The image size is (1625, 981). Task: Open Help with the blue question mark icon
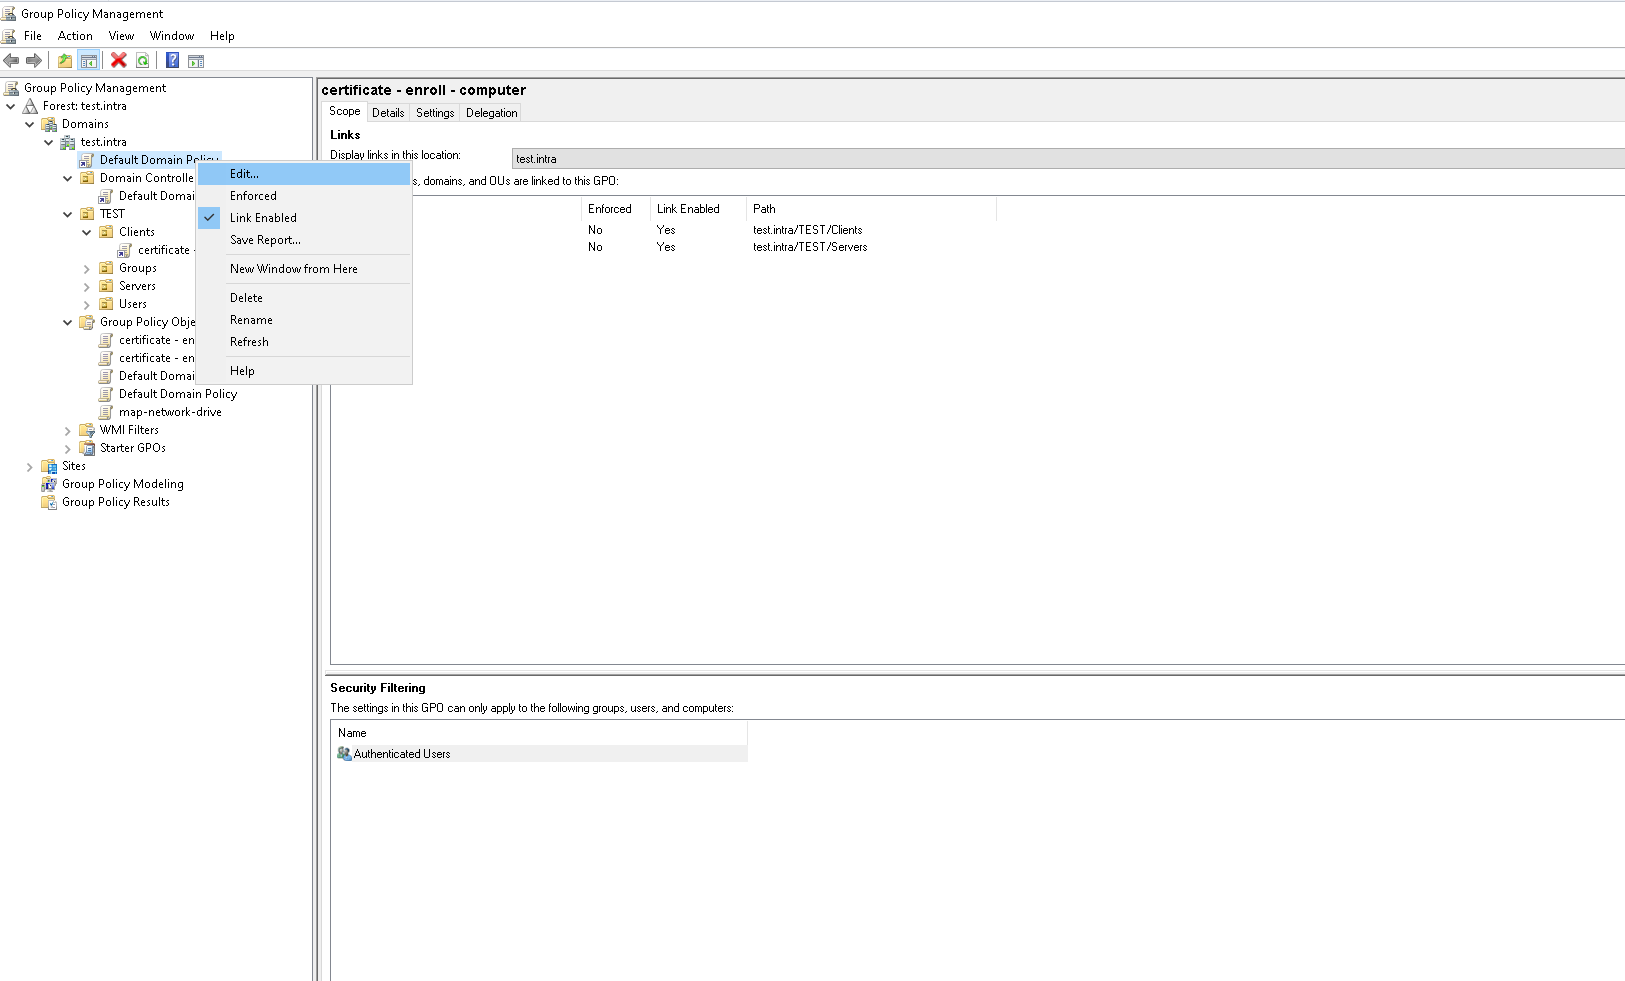[172, 60]
